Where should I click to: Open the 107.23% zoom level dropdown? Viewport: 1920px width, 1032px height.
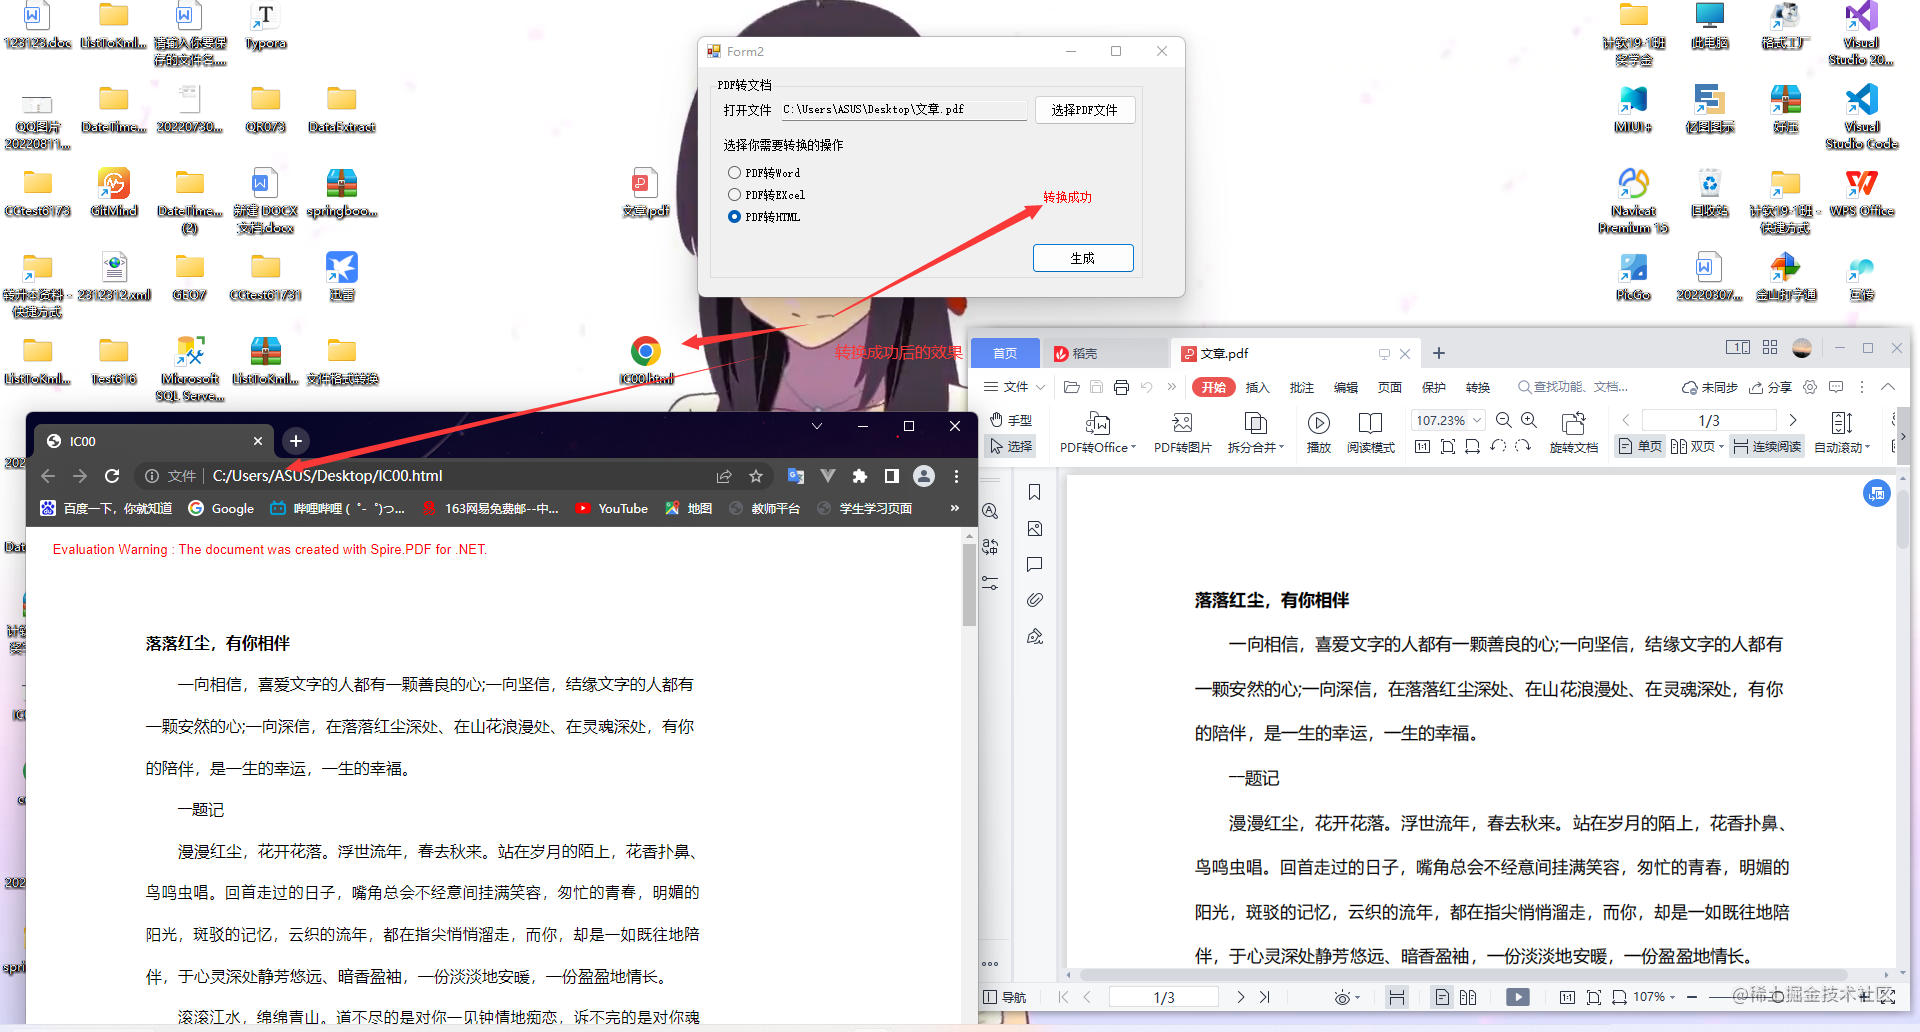(x=1447, y=420)
